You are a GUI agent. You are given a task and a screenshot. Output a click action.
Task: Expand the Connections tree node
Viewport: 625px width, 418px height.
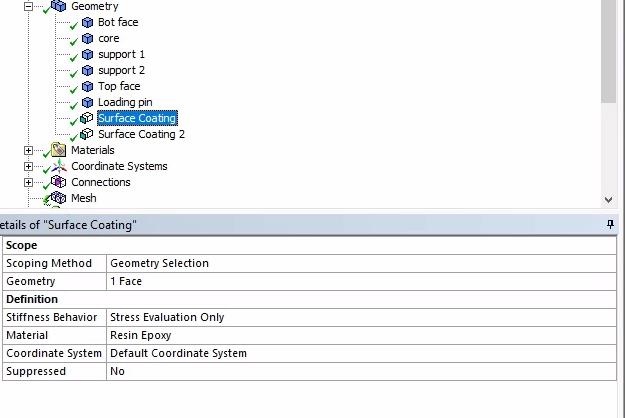pyautogui.click(x=28, y=182)
